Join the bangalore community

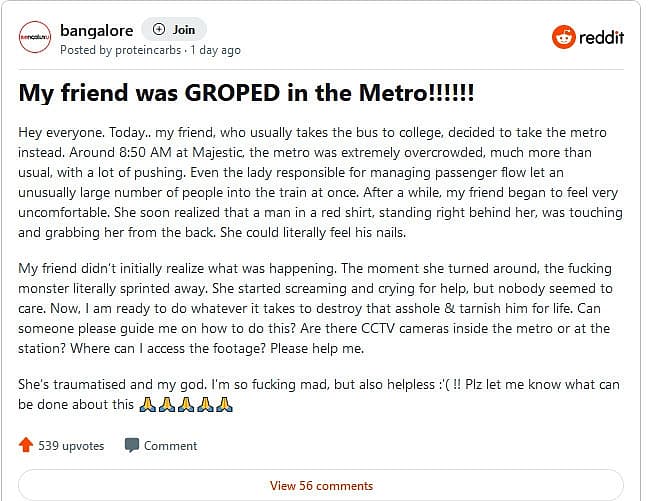(174, 29)
